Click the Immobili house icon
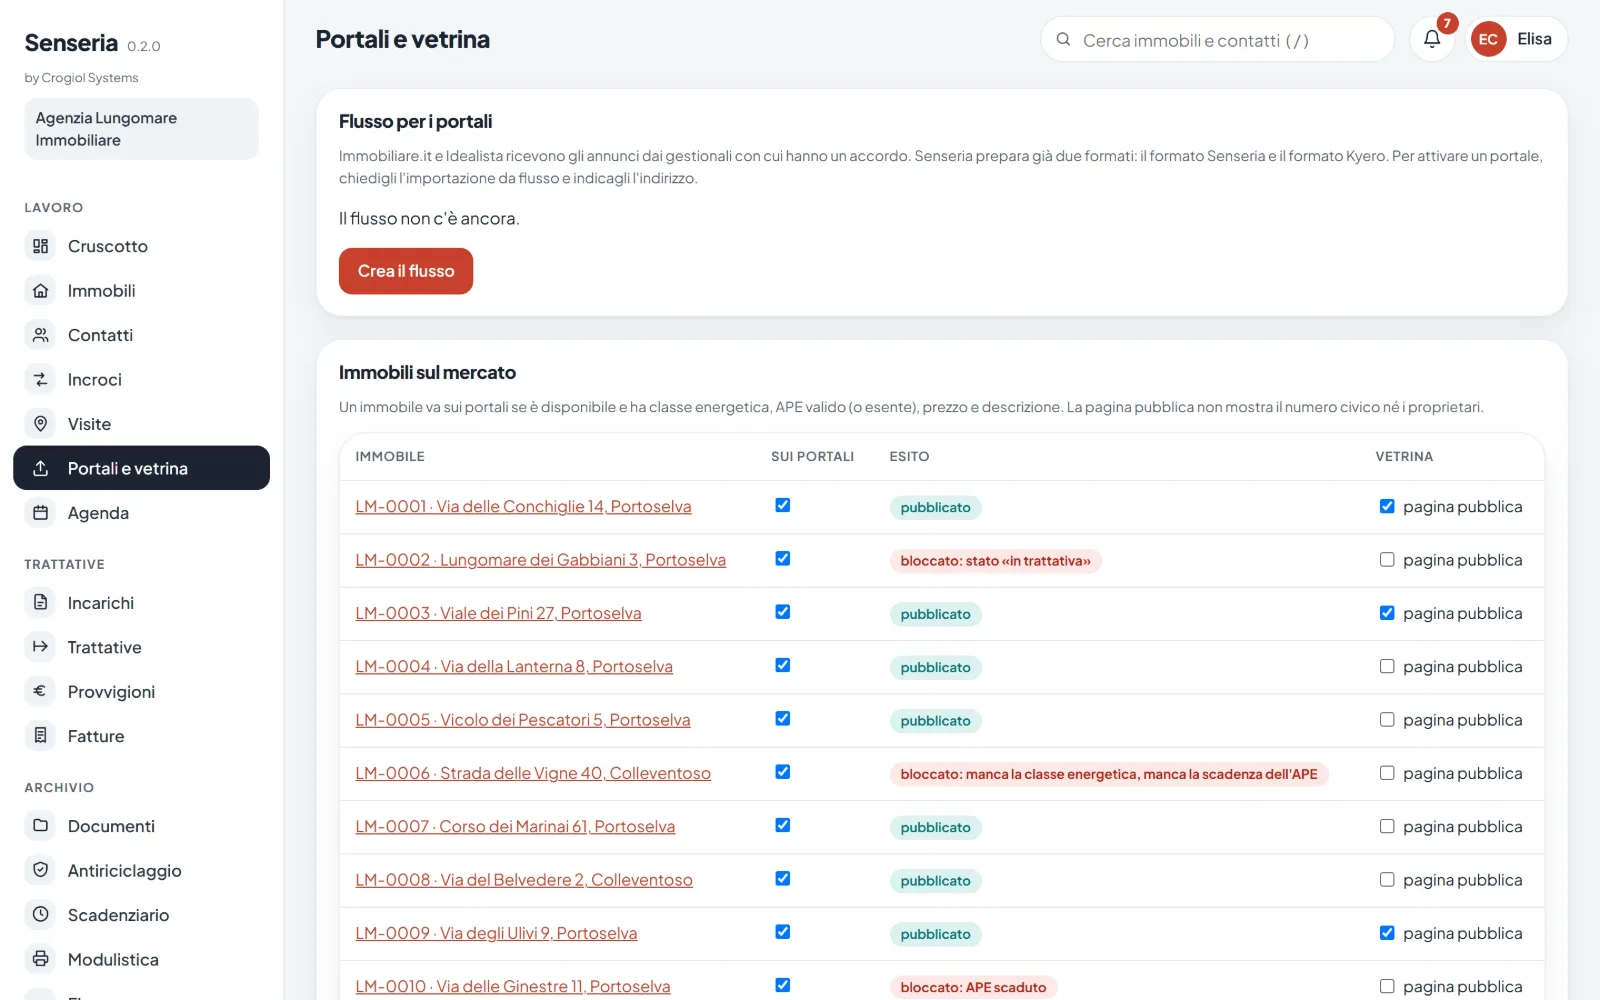The width and height of the screenshot is (1600, 1000). pyautogui.click(x=40, y=291)
